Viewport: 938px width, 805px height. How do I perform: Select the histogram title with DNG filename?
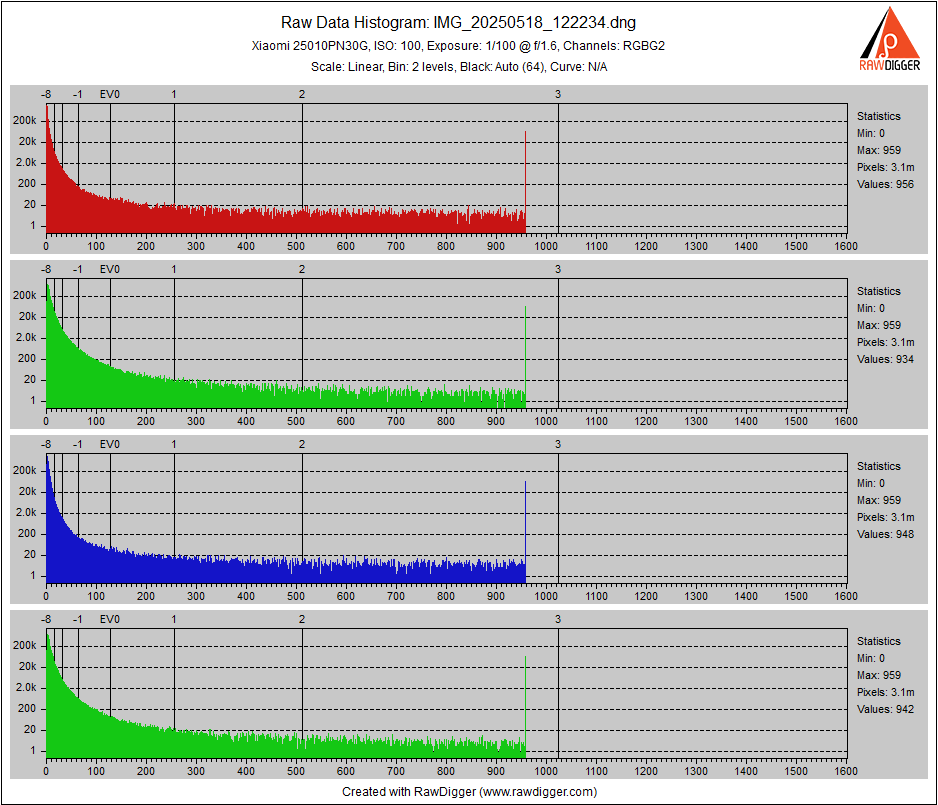(469, 23)
